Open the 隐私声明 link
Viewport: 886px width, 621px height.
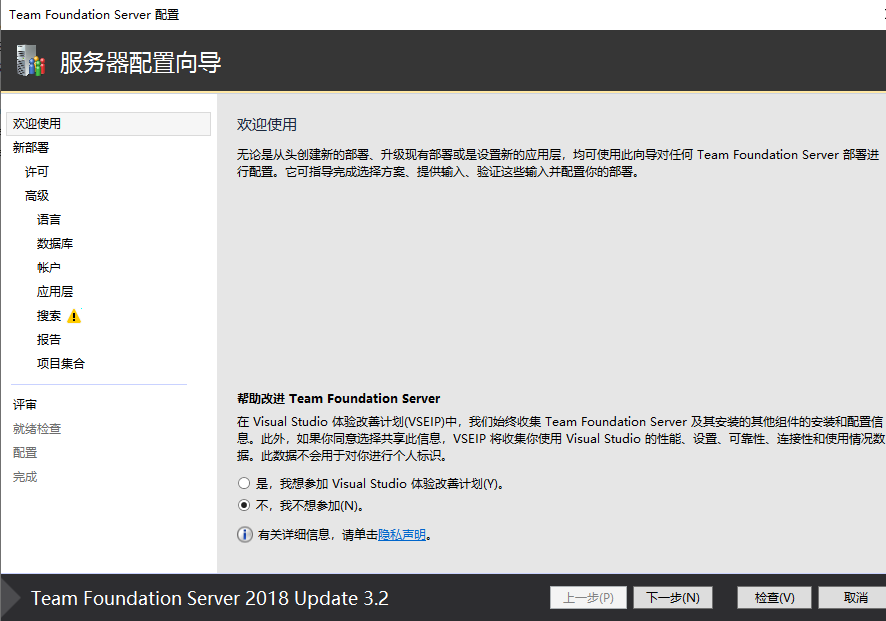click(402, 535)
